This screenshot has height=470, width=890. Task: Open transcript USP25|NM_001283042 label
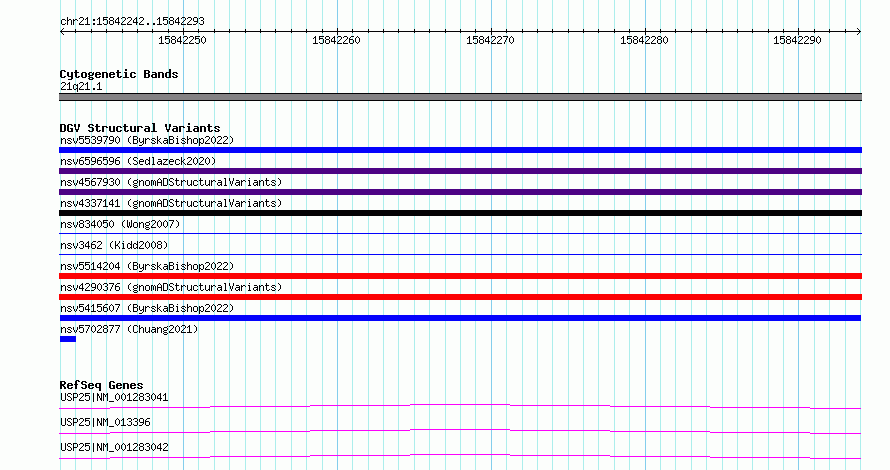tap(114, 447)
